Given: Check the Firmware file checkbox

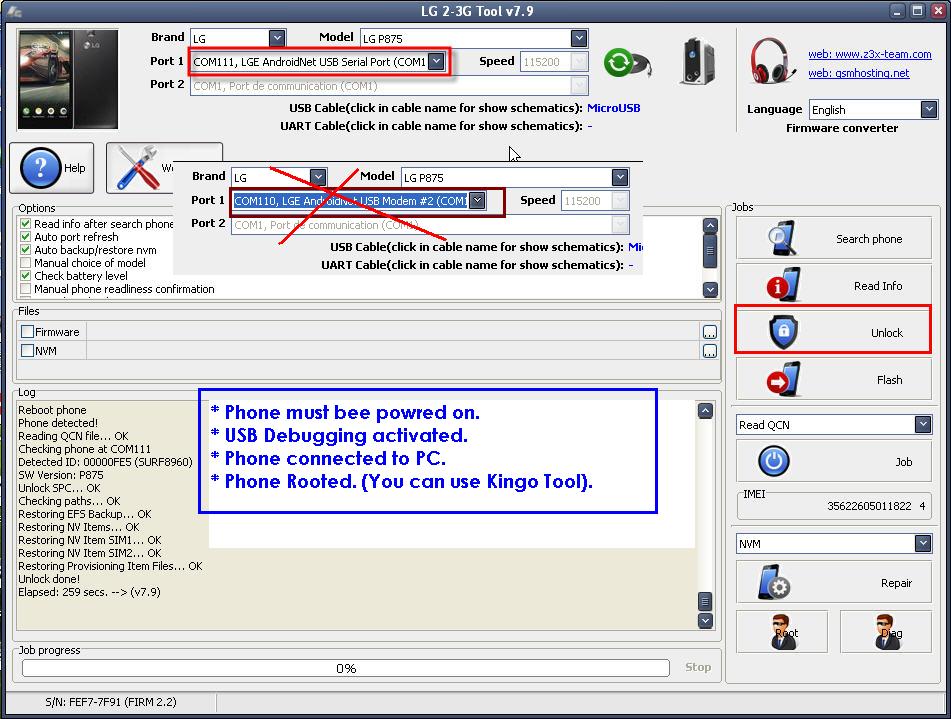Looking at the screenshot, I should click(27, 332).
